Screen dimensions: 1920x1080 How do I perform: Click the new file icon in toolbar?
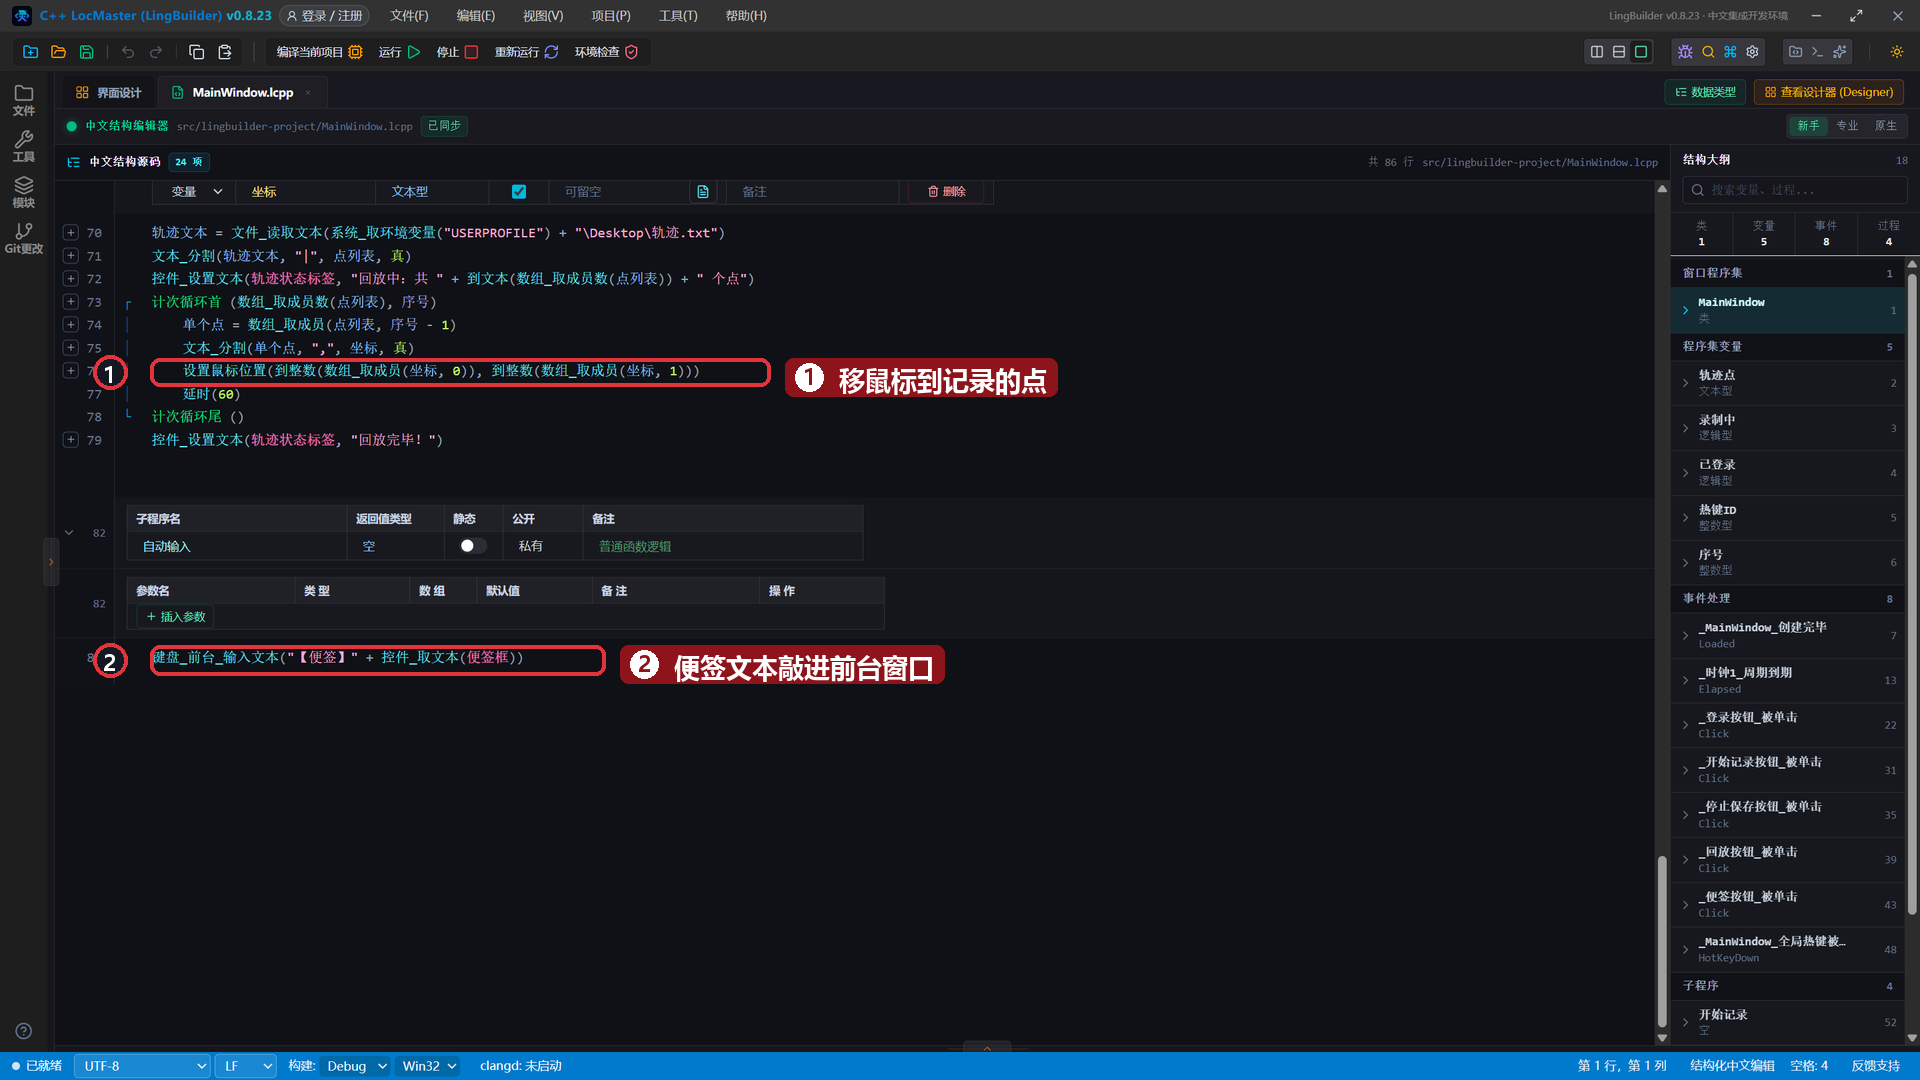(x=30, y=52)
